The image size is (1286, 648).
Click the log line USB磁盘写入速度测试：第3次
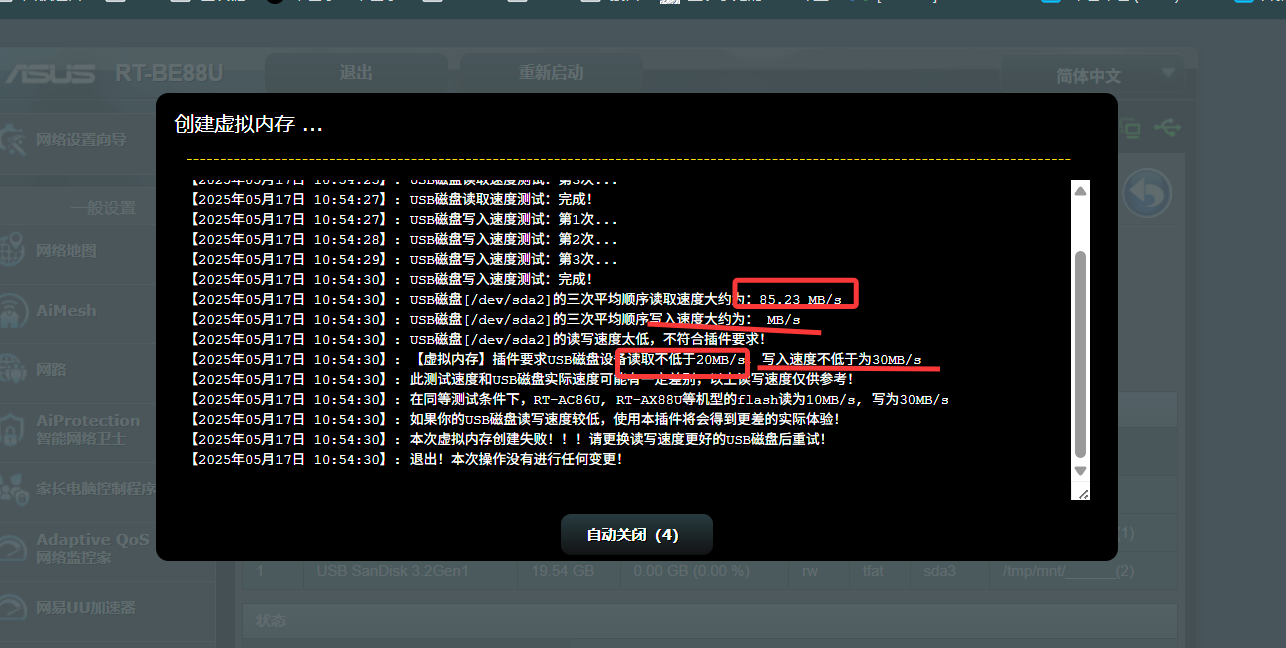403,259
